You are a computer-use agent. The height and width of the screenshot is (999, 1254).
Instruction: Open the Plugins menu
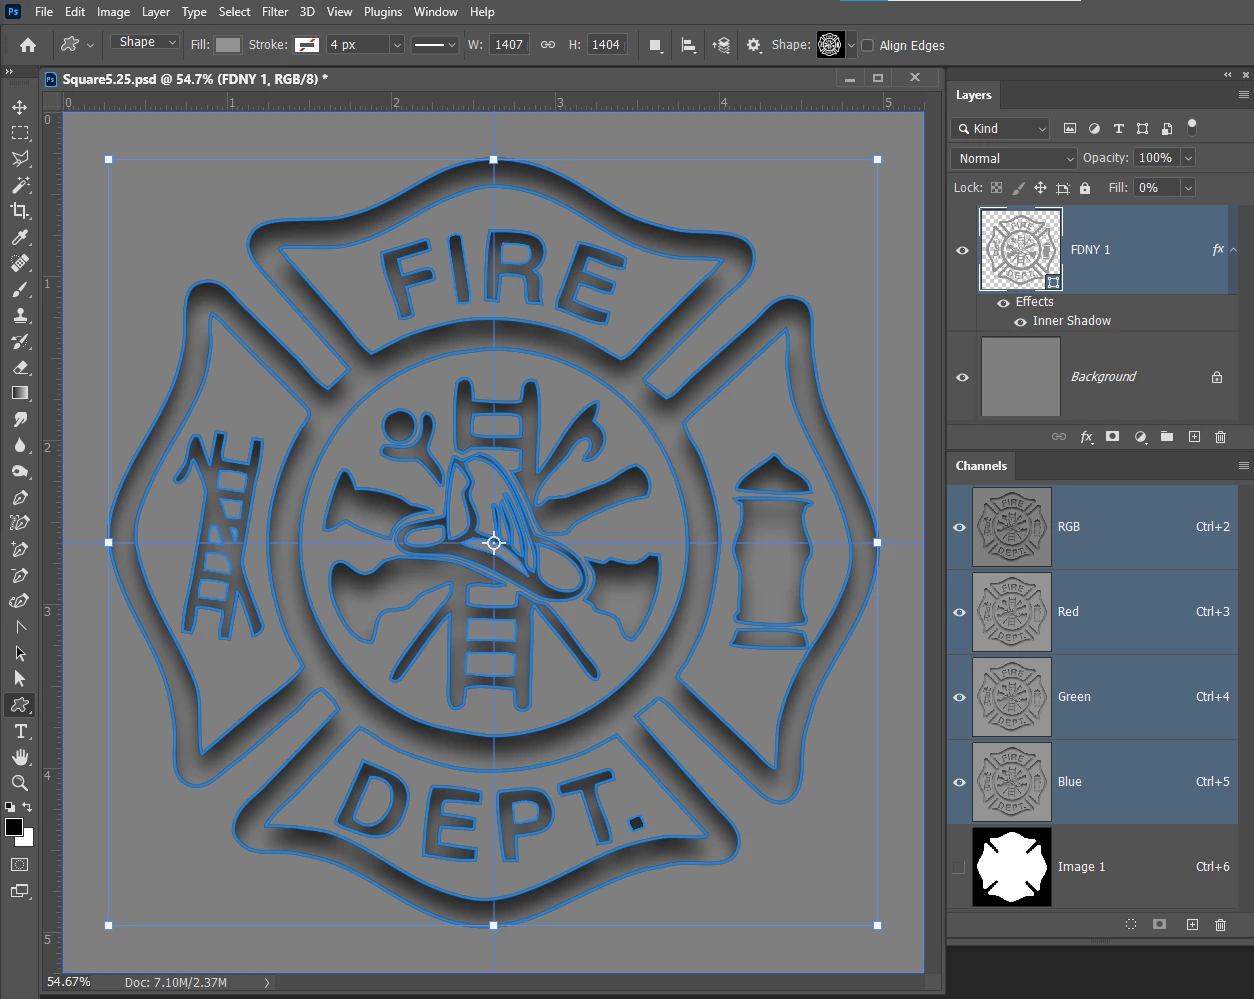click(382, 12)
